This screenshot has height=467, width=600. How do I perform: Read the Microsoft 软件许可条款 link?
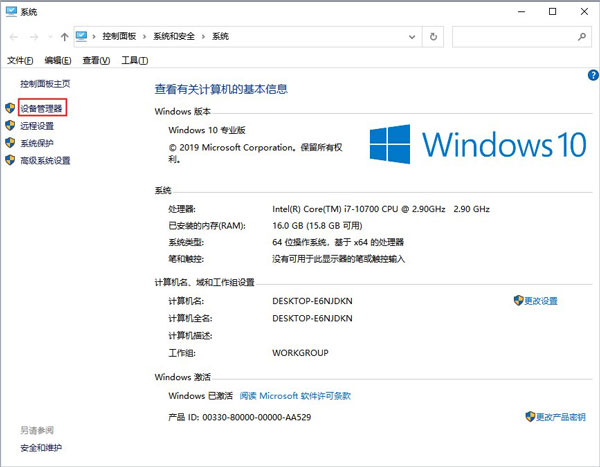pos(295,396)
